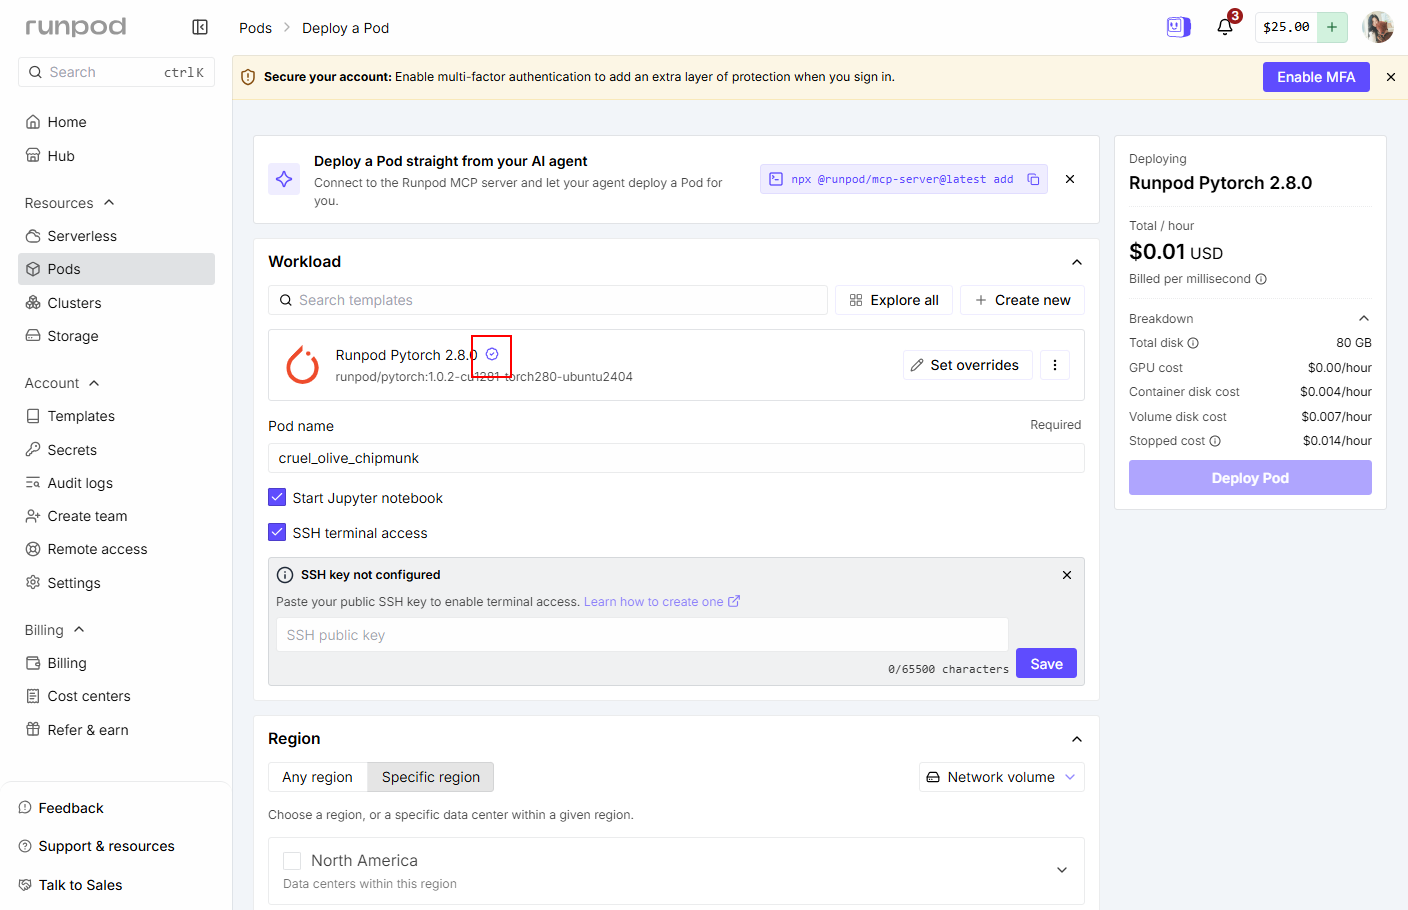Screen dimensions: 1408x910
Task: Open the Hub page
Action: 116,156
